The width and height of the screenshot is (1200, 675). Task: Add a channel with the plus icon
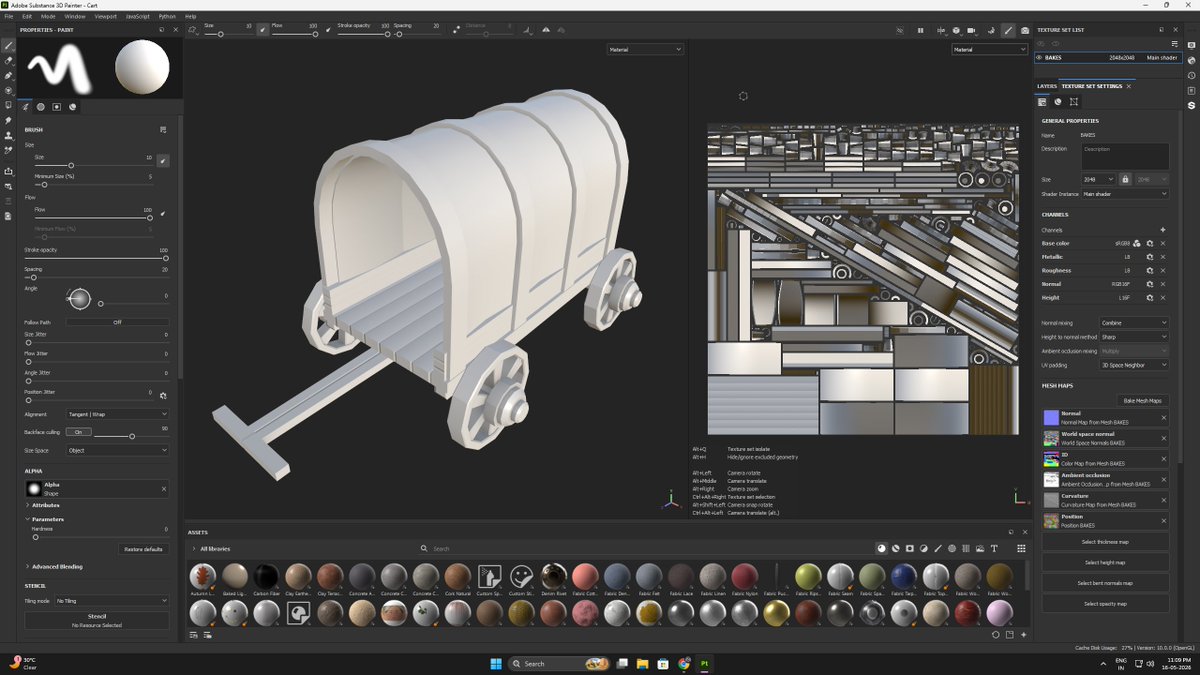click(x=1163, y=230)
